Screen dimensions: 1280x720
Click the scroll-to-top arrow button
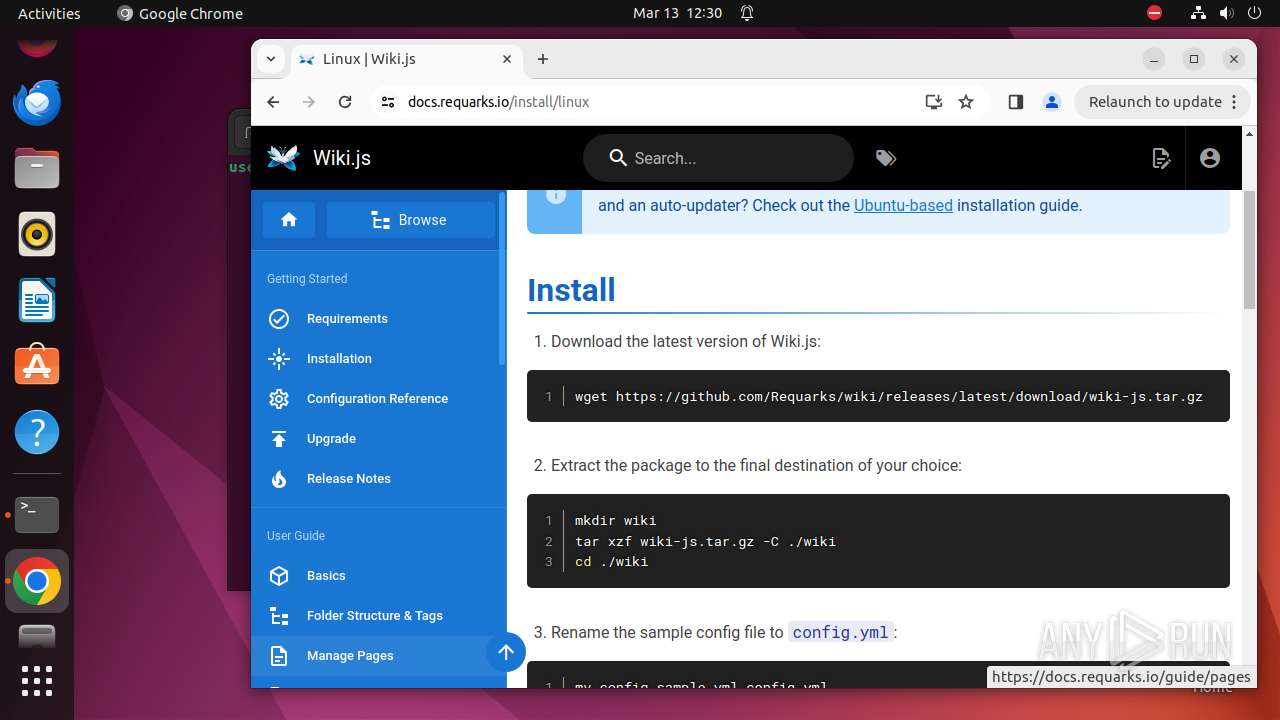click(x=506, y=652)
